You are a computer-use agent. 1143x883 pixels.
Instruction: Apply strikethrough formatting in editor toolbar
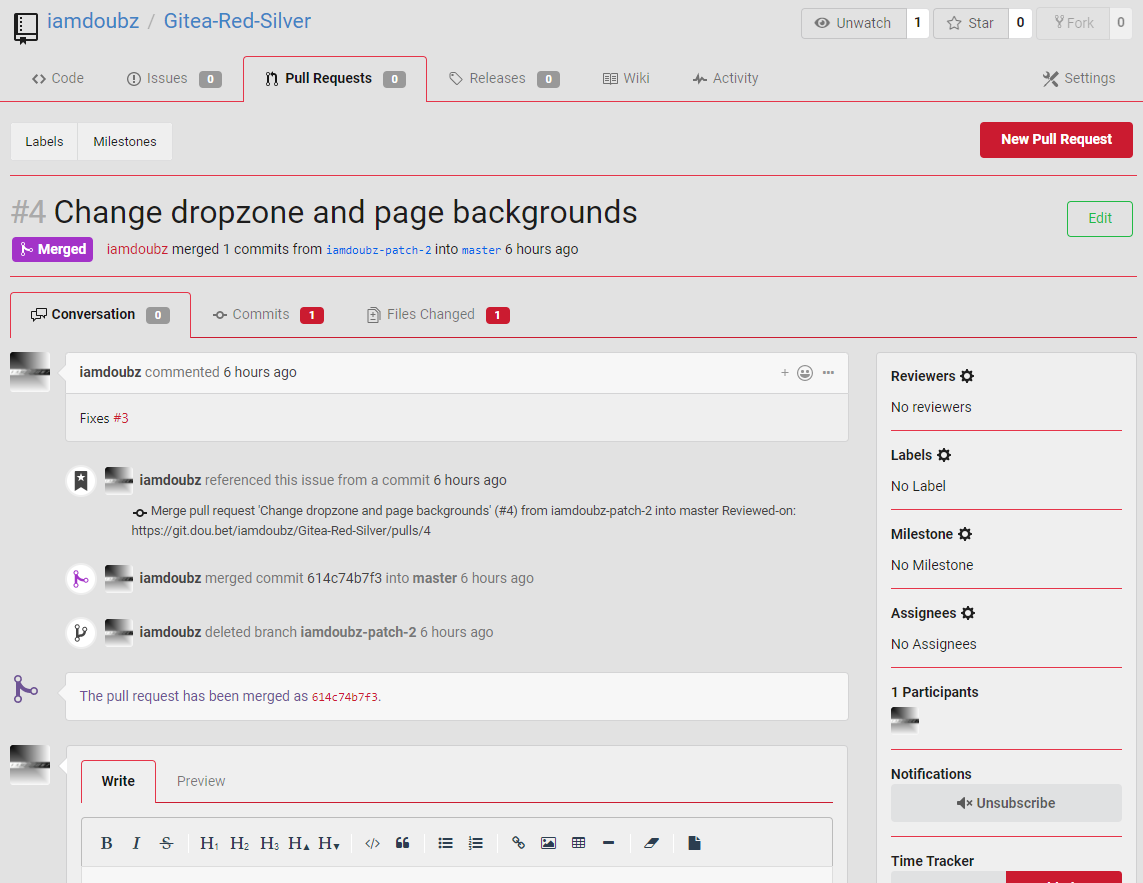(166, 843)
